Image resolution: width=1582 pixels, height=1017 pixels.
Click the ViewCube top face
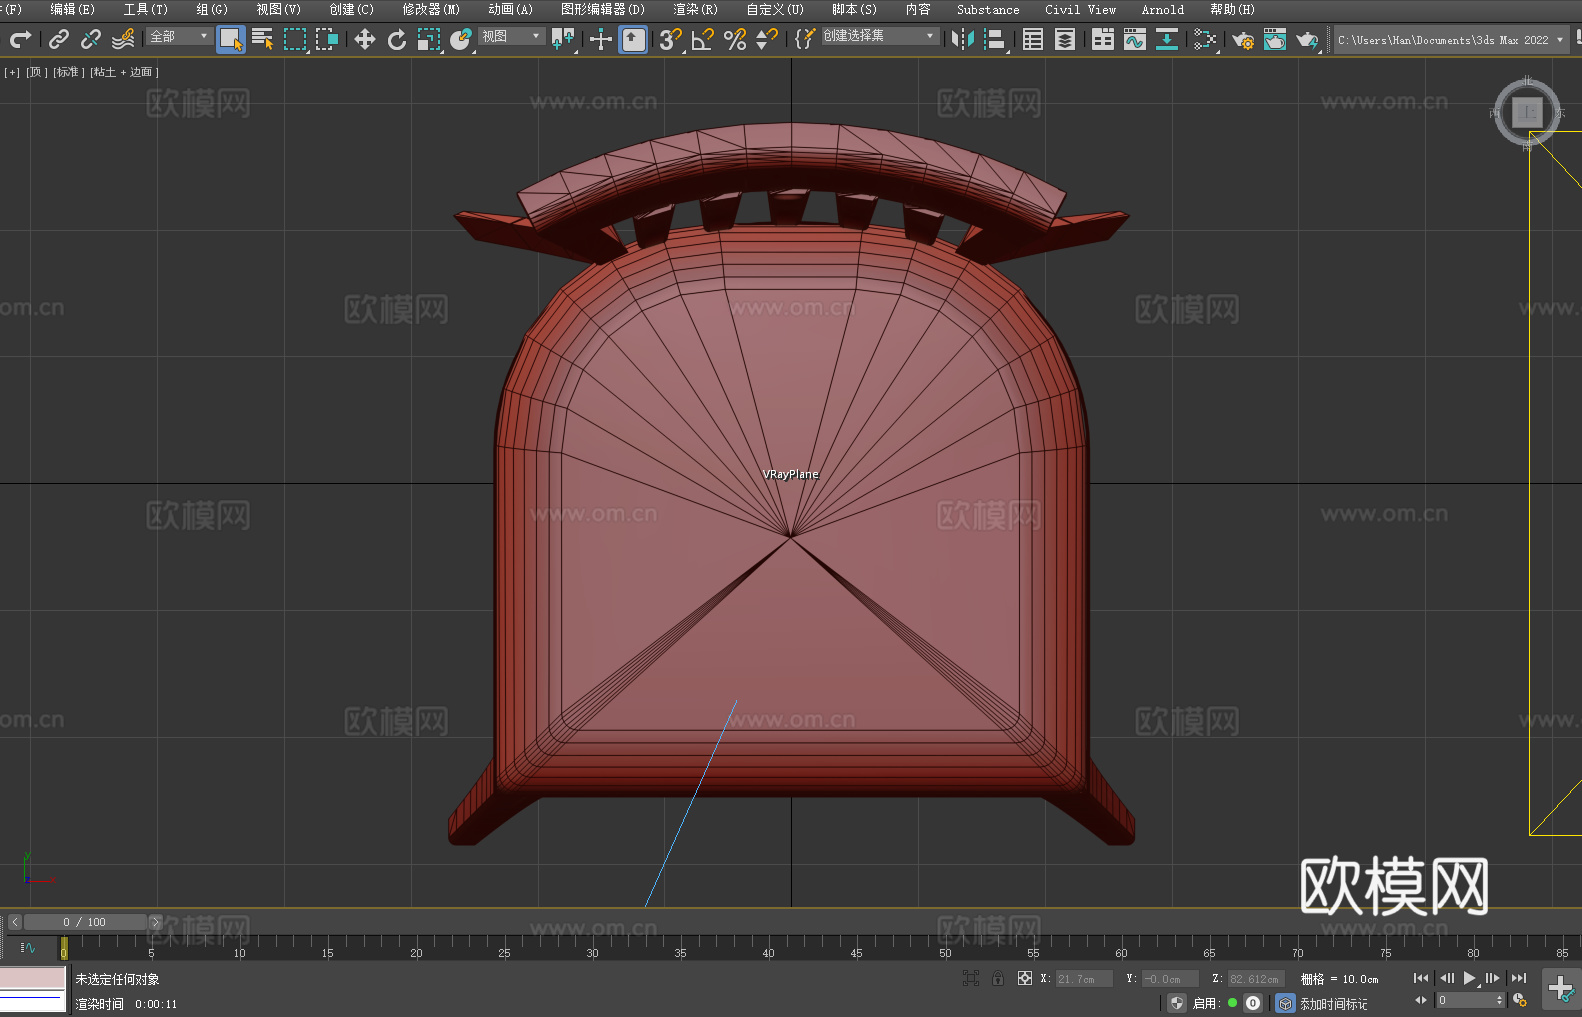(x=1527, y=112)
